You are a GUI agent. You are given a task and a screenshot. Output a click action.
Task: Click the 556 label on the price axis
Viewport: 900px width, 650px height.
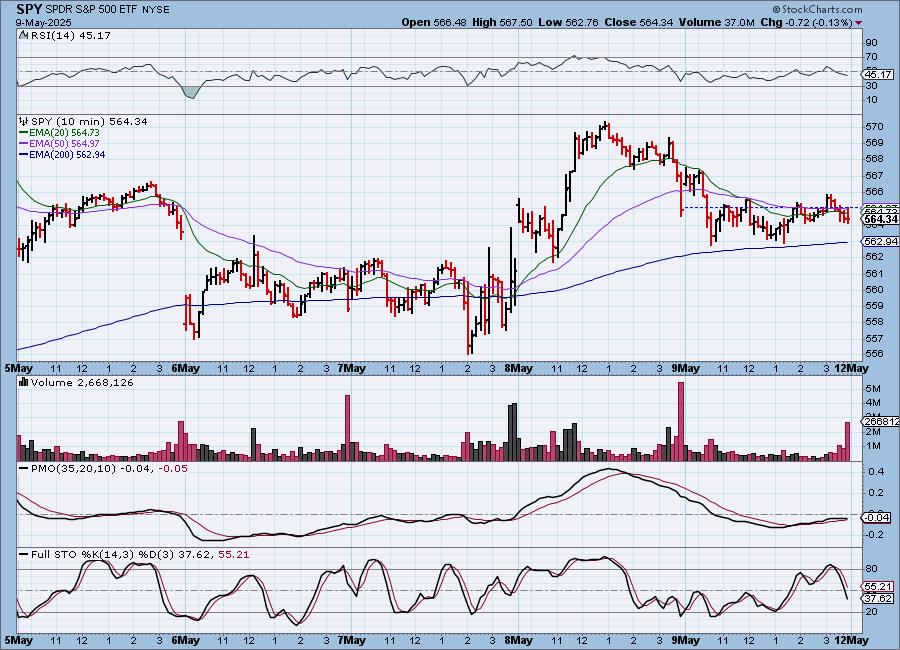(x=874, y=354)
